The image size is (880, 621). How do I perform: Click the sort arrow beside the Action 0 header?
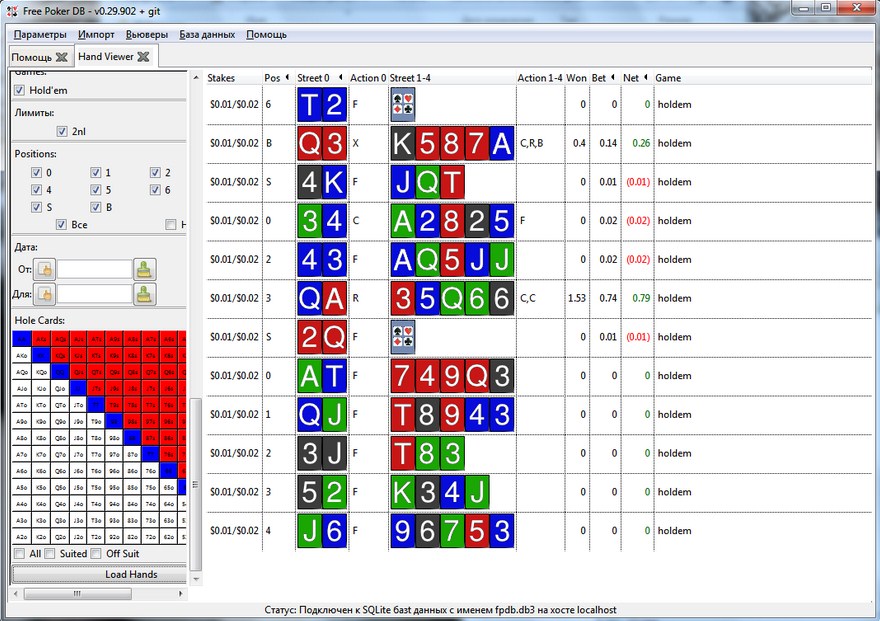pos(340,76)
